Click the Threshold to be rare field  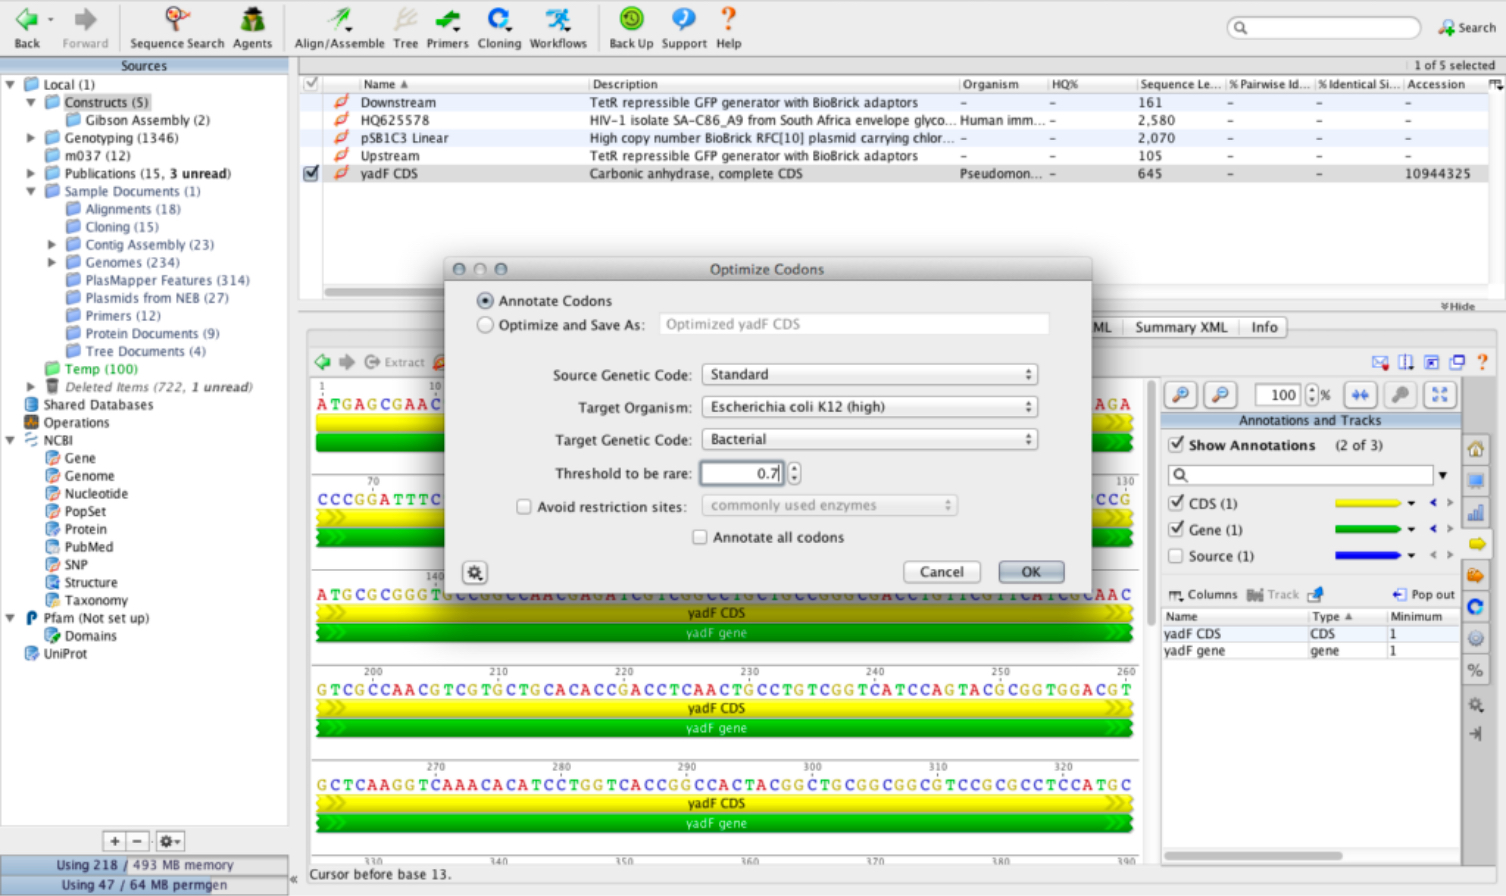pyautogui.click(x=741, y=473)
